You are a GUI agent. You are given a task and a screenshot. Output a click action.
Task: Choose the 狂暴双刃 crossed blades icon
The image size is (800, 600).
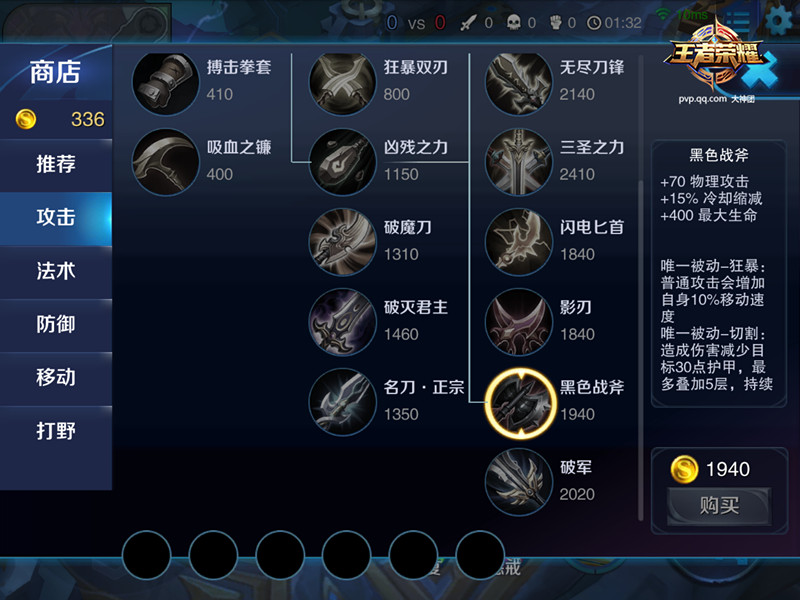pos(342,82)
